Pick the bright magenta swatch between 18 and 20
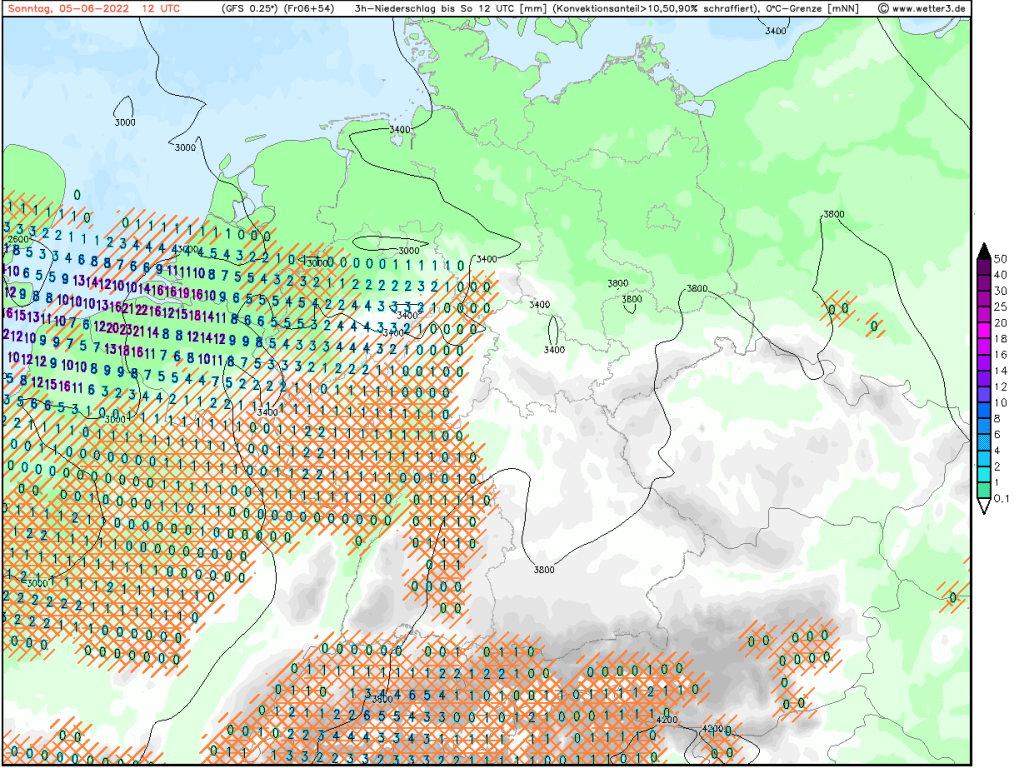The image size is (1024, 768). coord(984,330)
